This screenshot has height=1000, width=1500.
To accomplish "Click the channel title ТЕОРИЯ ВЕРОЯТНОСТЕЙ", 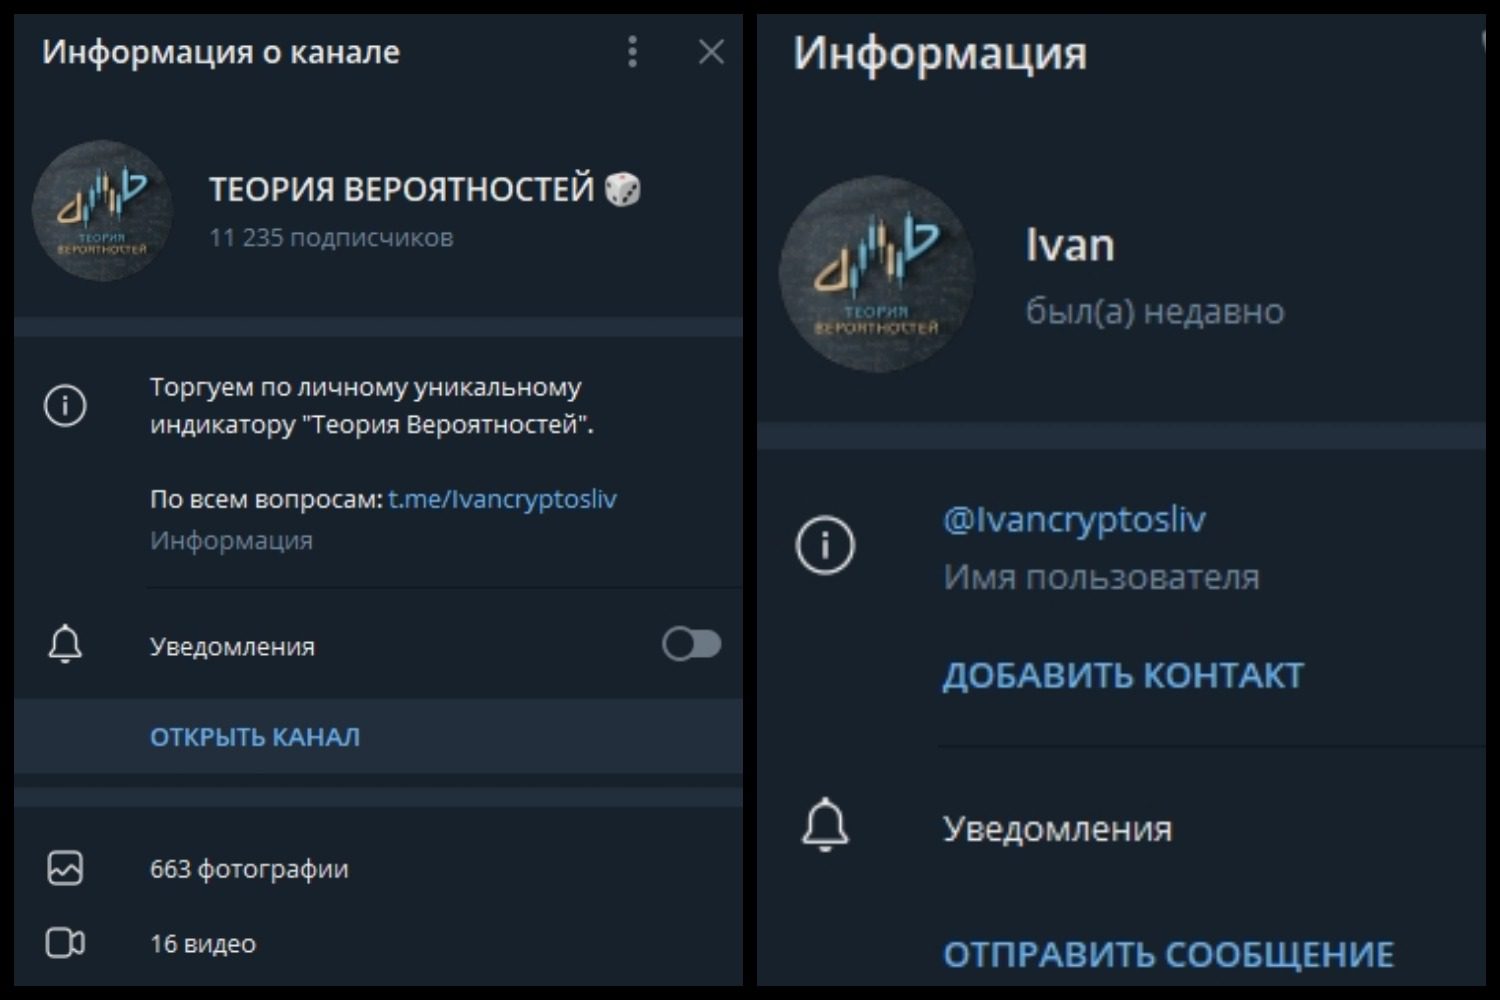I will [x=402, y=189].
